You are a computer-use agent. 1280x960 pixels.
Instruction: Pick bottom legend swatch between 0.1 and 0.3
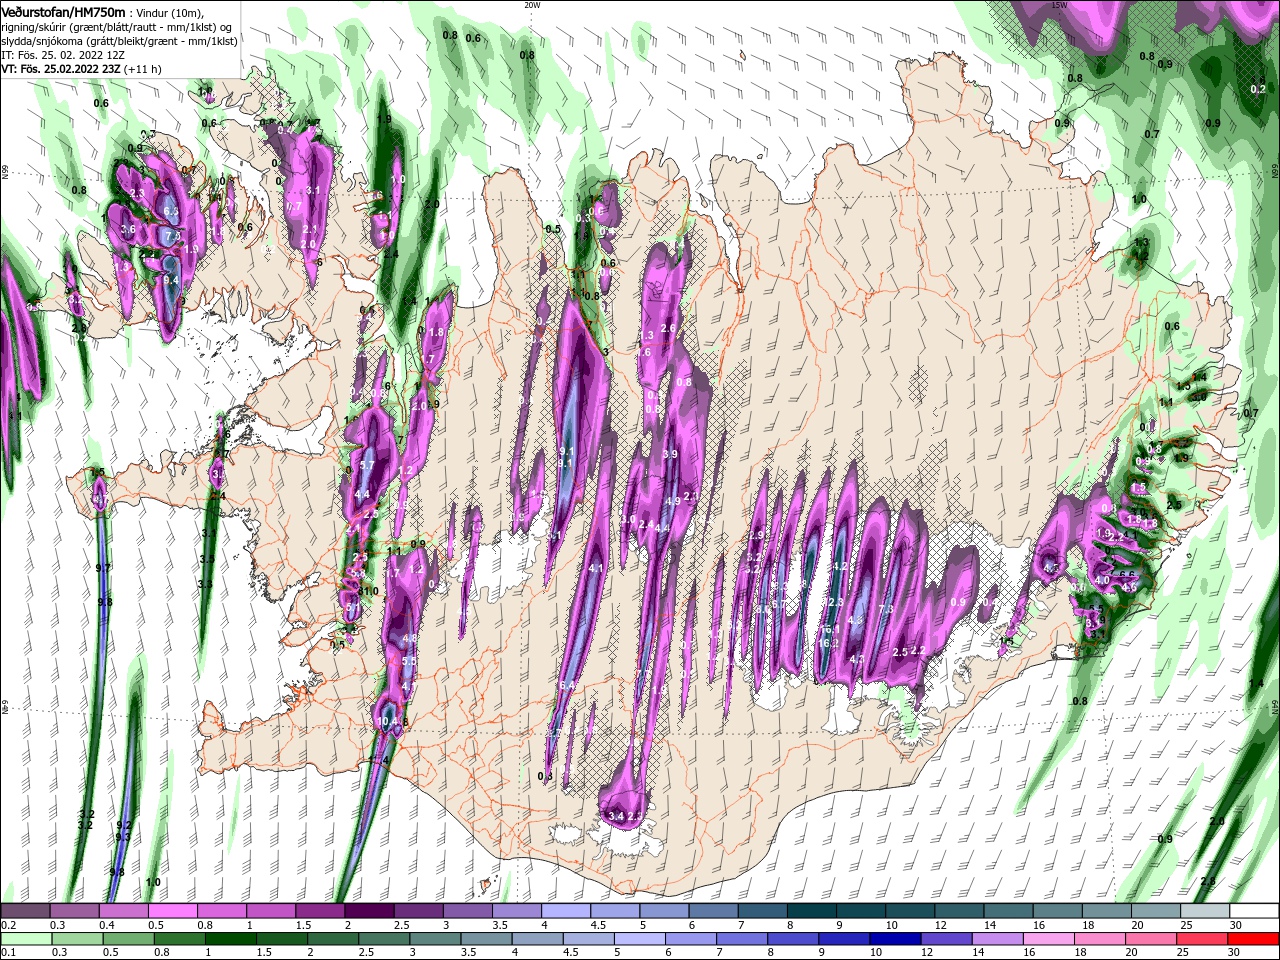[27, 938]
